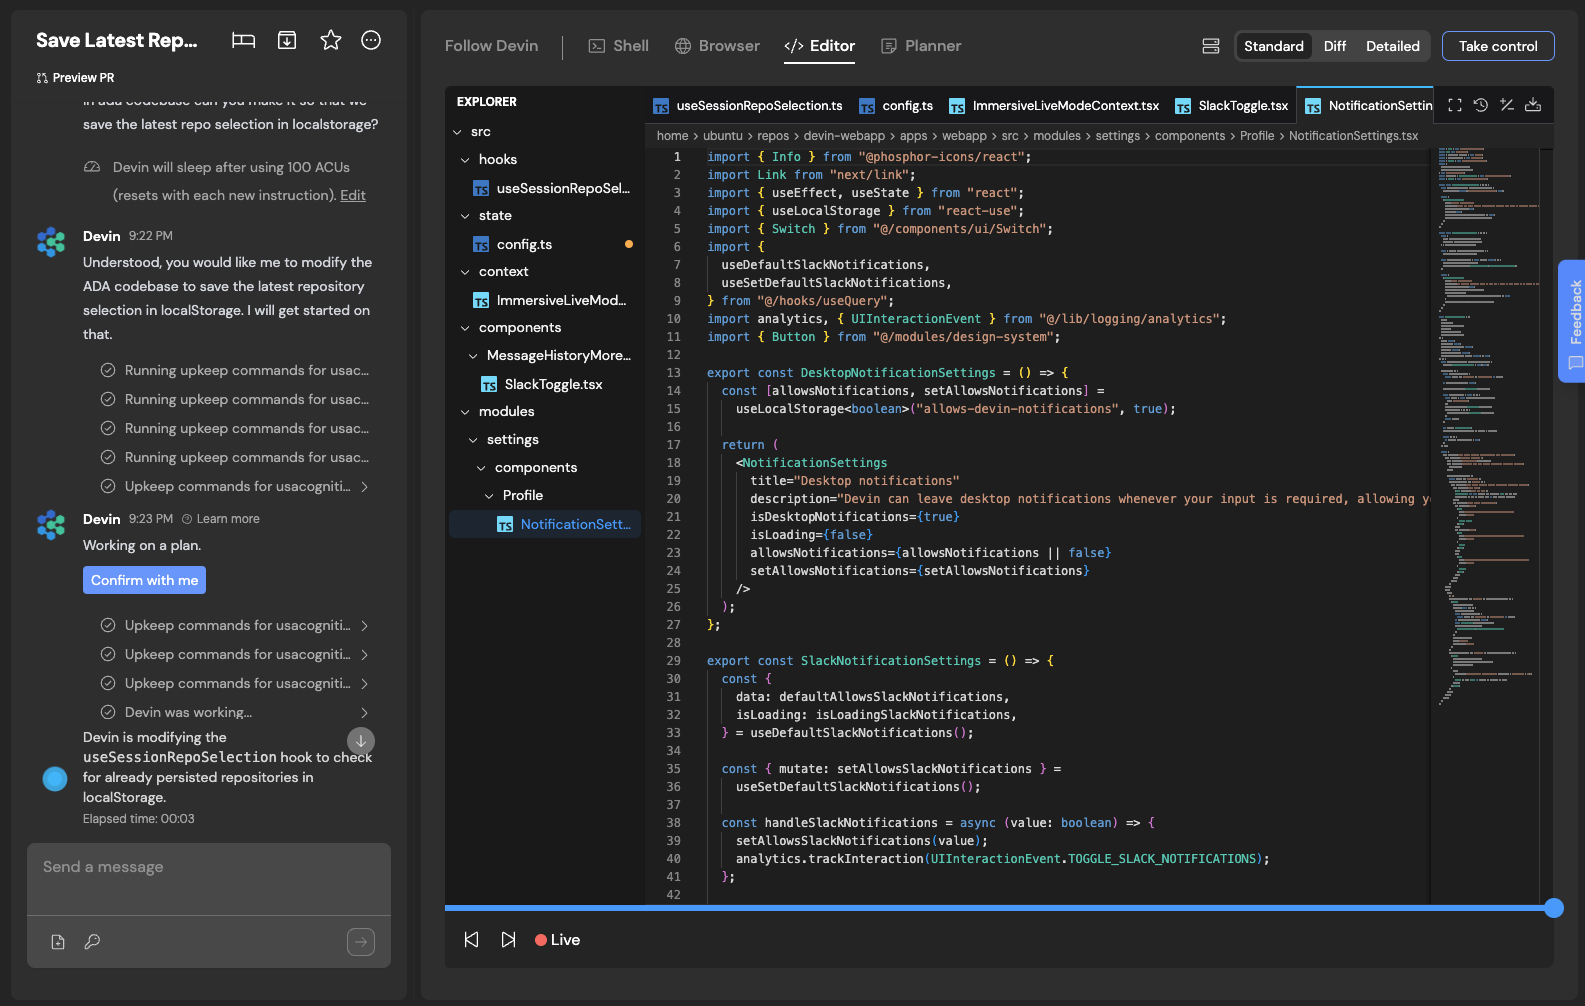The width and height of the screenshot is (1585, 1006).
Task: Click the Take control button
Action: (1497, 46)
